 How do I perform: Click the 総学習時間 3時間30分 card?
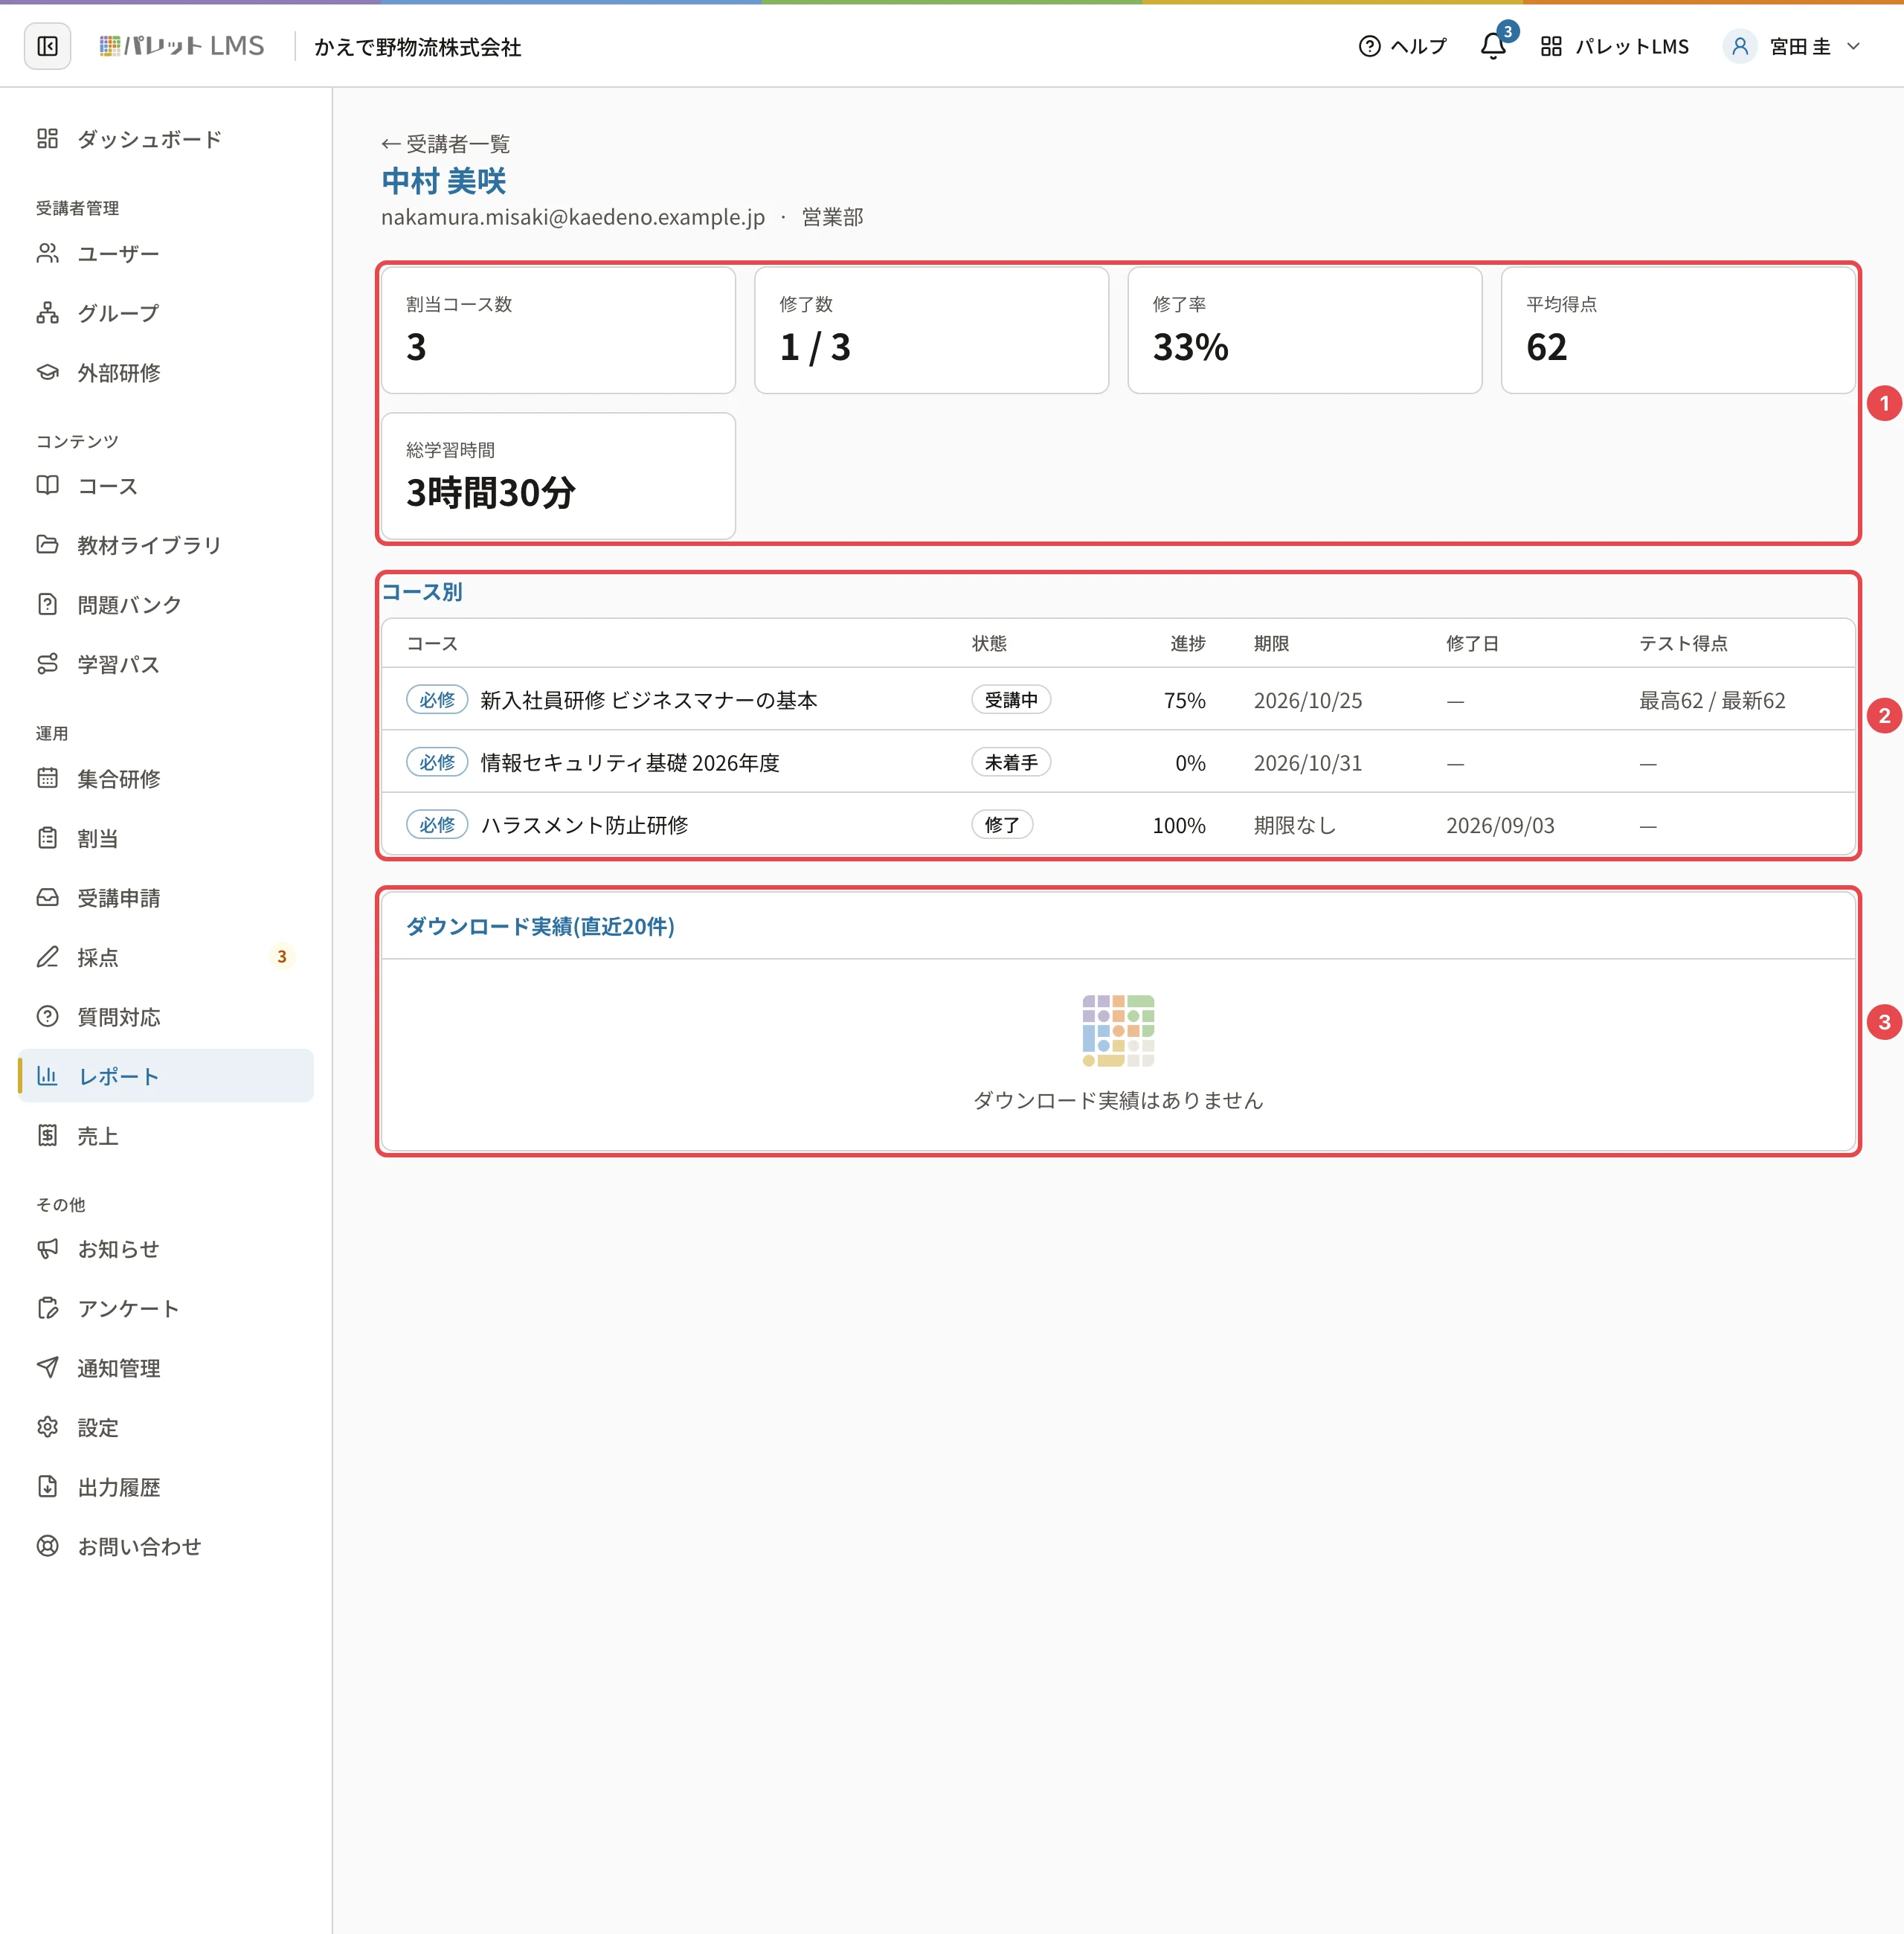tap(558, 477)
